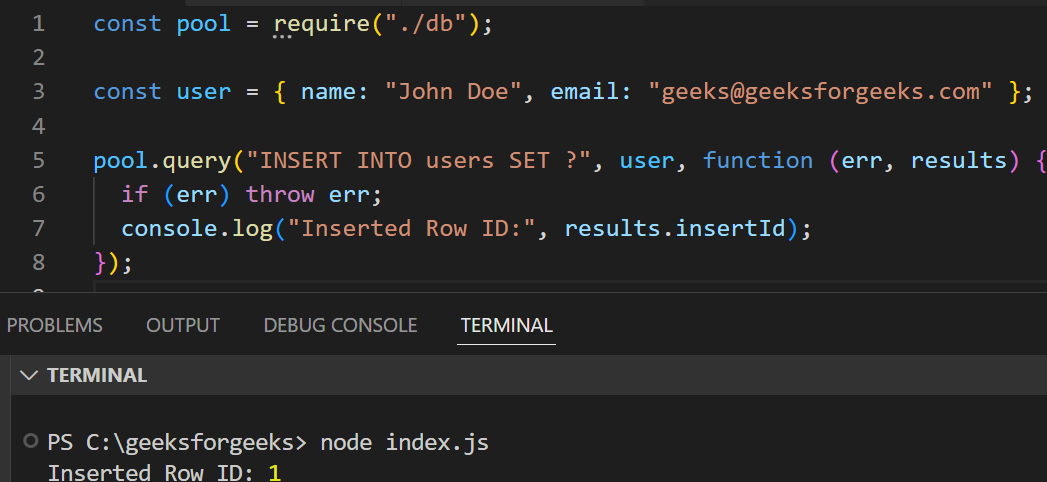The image size is (1047, 482).
Task: Click the query method on line 5
Action: pos(211,160)
